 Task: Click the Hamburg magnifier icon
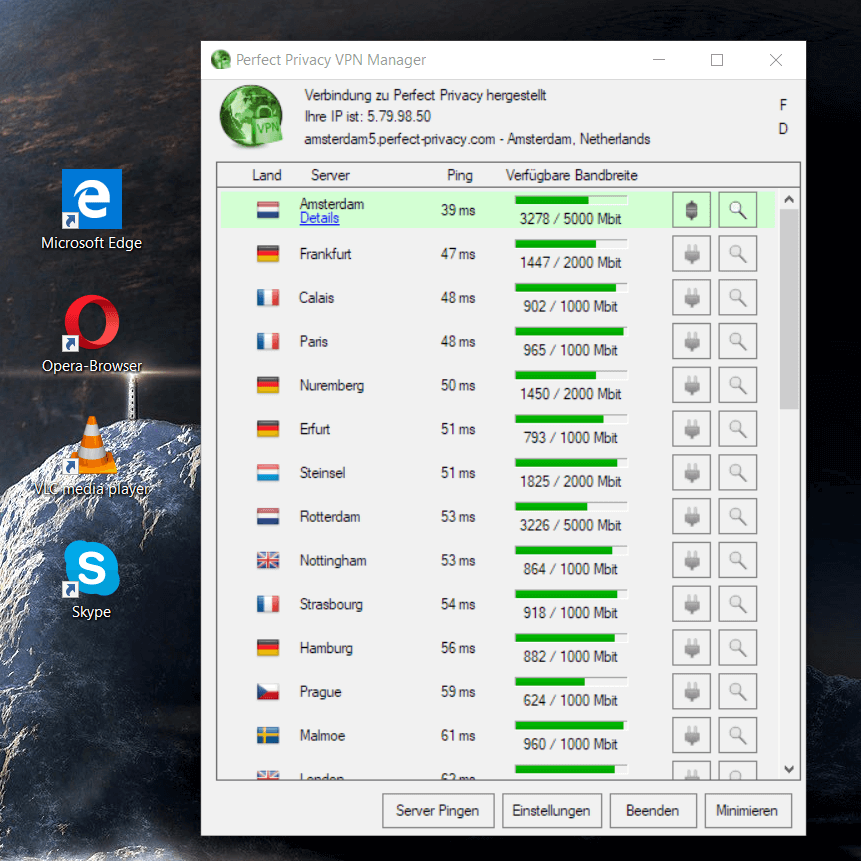coord(737,648)
